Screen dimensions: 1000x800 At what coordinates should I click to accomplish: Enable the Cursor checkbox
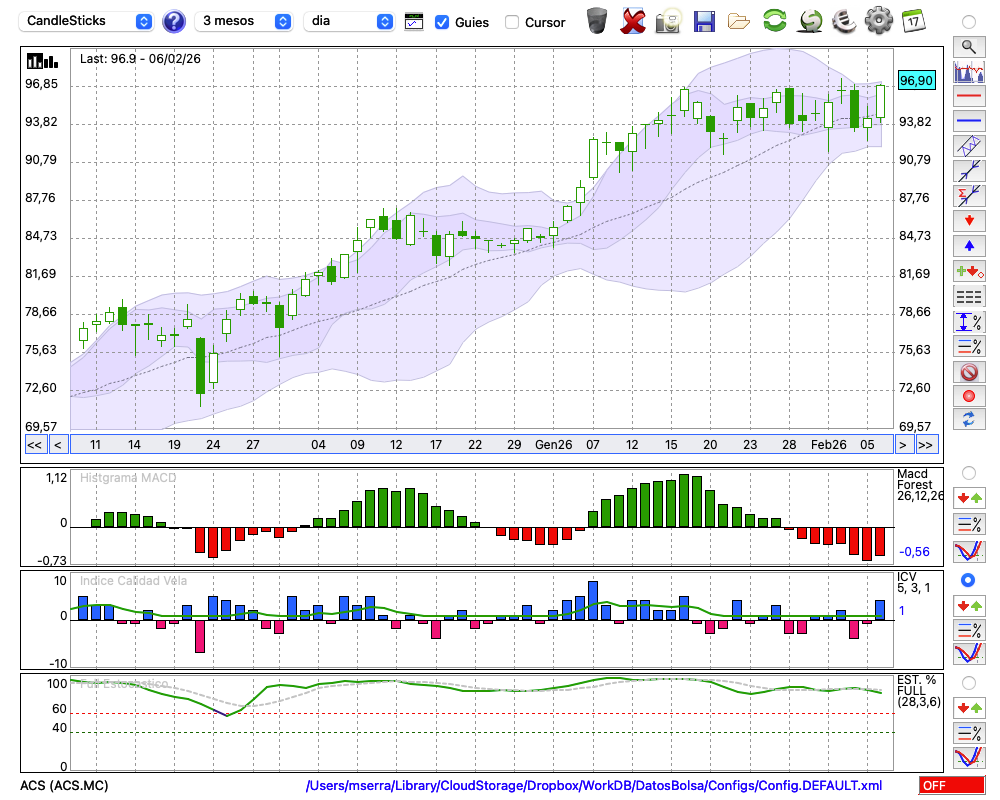(x=511, y=22)
